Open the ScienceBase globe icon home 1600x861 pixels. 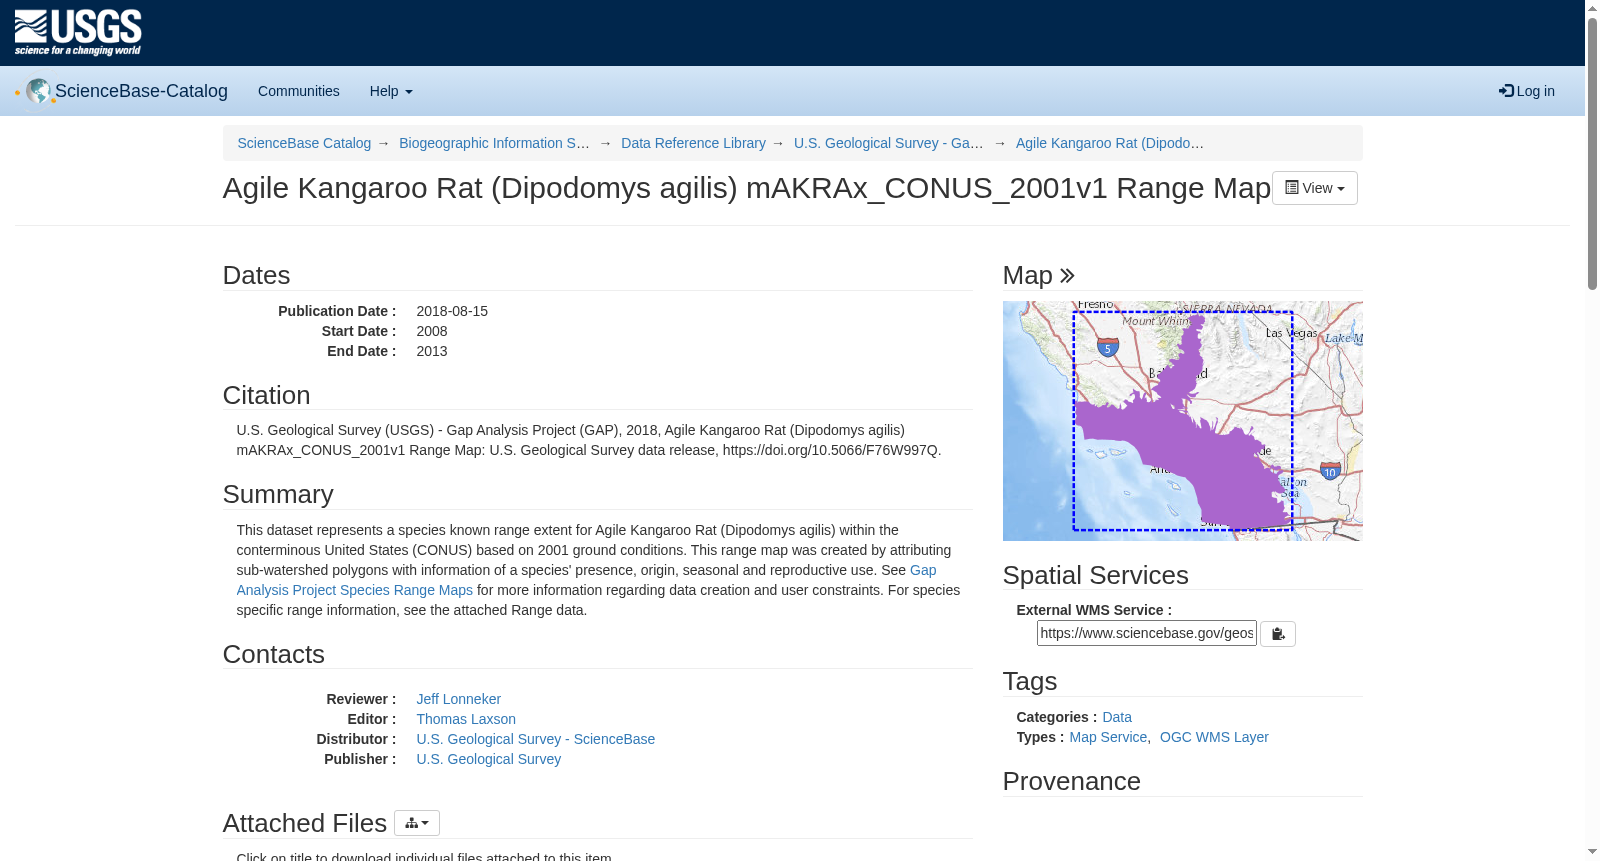[x=38, y=91]
